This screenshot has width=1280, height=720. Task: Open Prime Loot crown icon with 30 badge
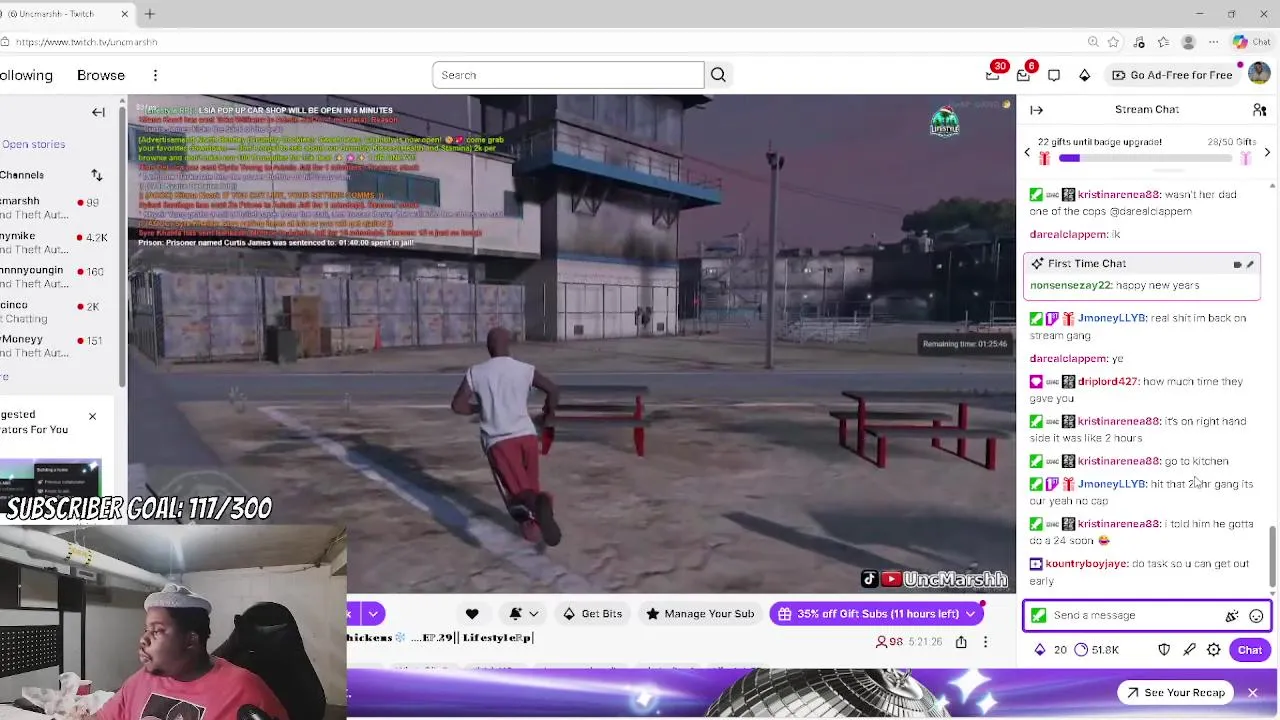(992, 75)
